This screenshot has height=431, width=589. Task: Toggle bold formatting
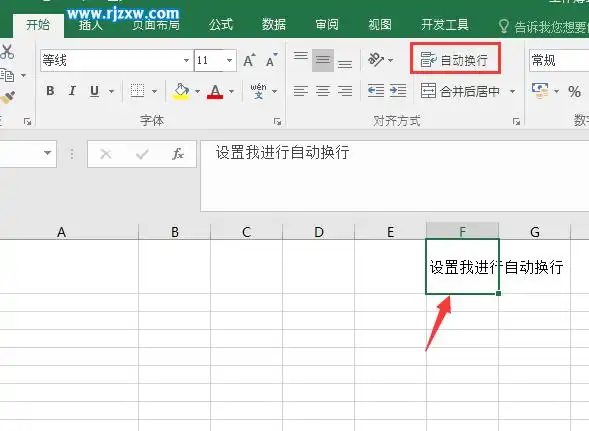[x=50, y=91]
